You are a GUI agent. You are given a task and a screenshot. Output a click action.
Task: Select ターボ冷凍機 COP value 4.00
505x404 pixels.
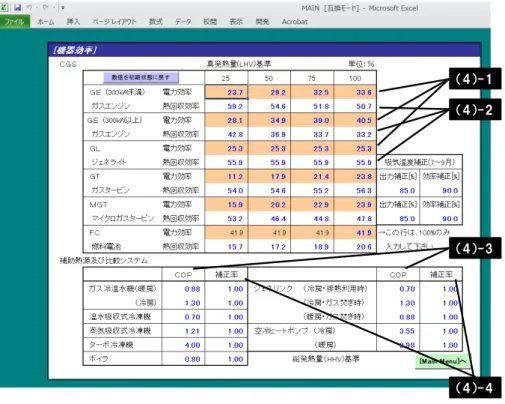[x=183, y=345]
